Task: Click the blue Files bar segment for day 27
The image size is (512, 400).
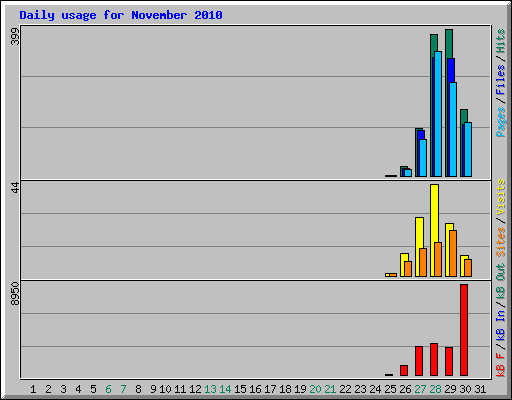Action: 421,135
